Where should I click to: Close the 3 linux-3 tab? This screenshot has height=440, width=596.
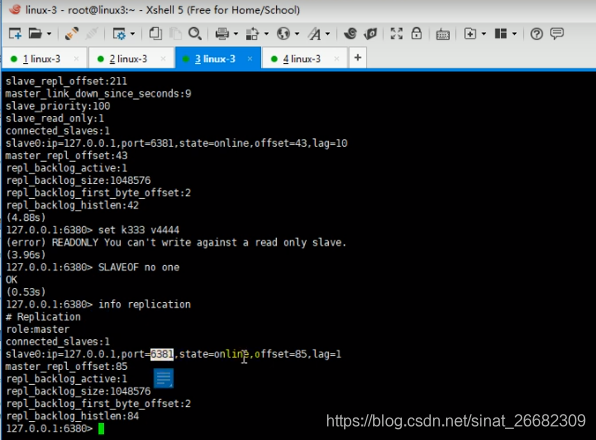250,59
